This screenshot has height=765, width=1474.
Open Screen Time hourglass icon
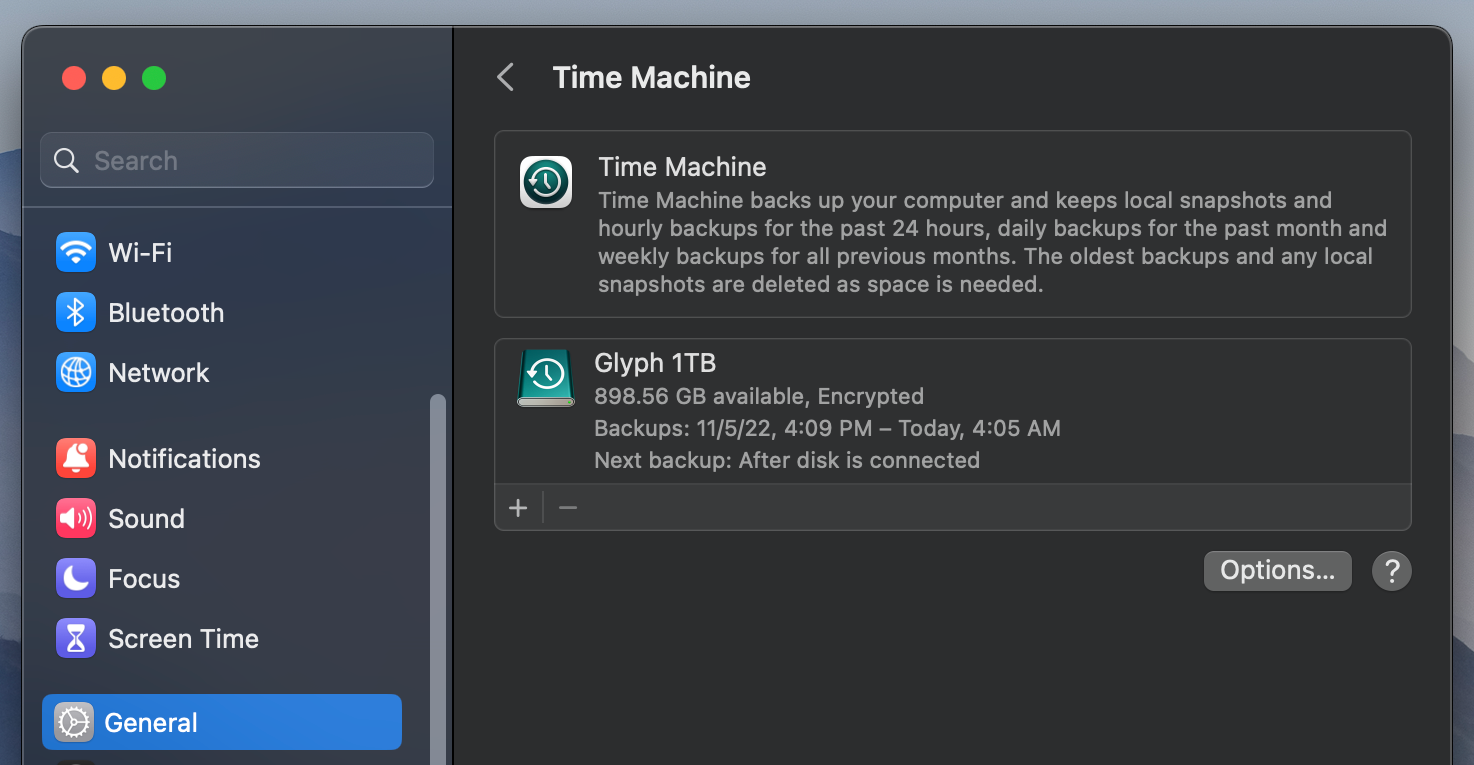pos(76,639)
